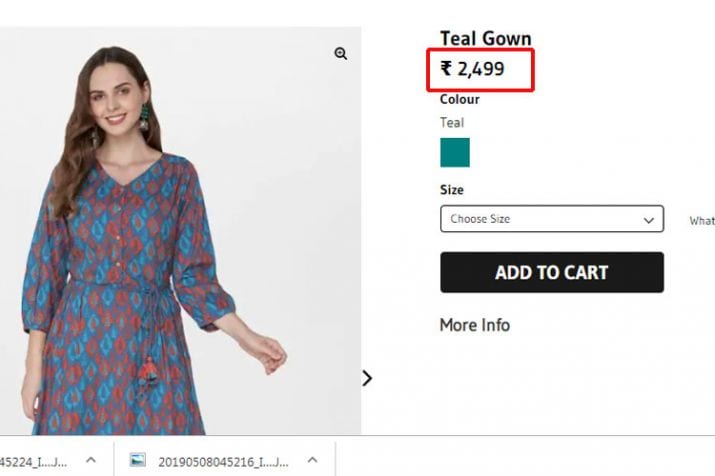Click image file icon of 20190508045216 download
The image size is (715, 476).
tap(138, 460)
